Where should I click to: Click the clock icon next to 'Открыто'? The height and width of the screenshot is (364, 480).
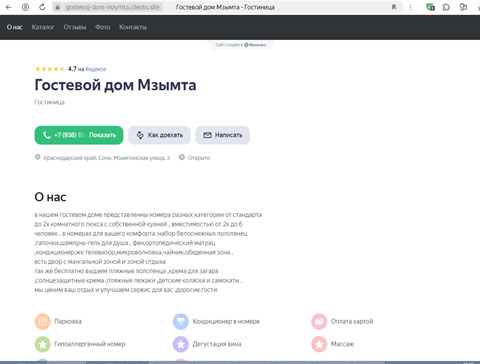[x=182, y=157]
